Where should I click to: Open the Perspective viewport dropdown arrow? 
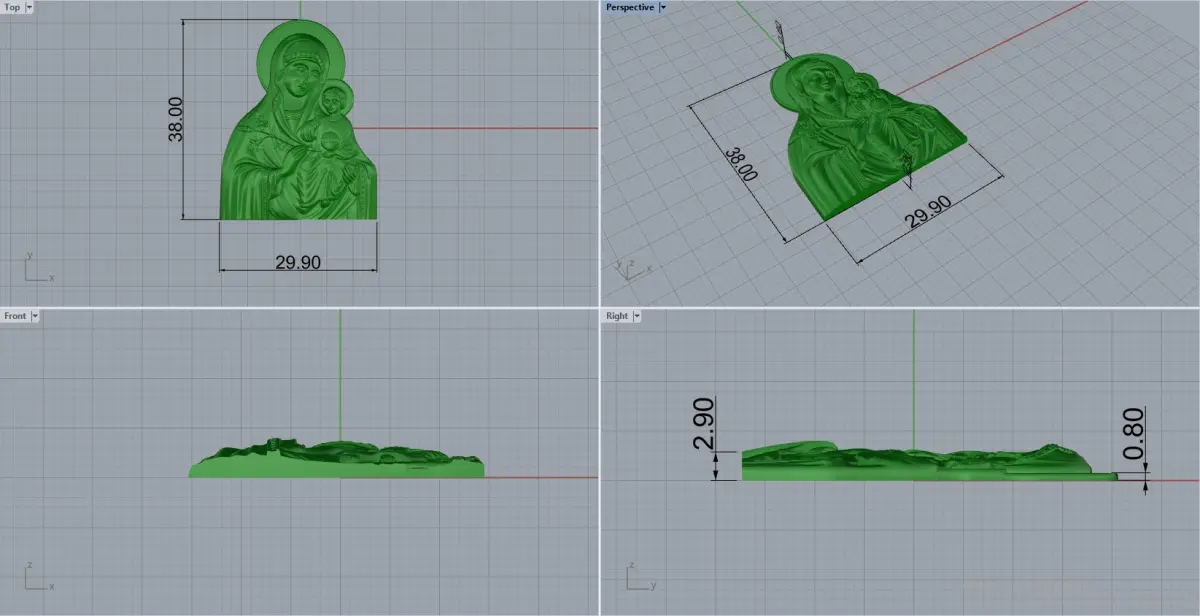[662, 7]
